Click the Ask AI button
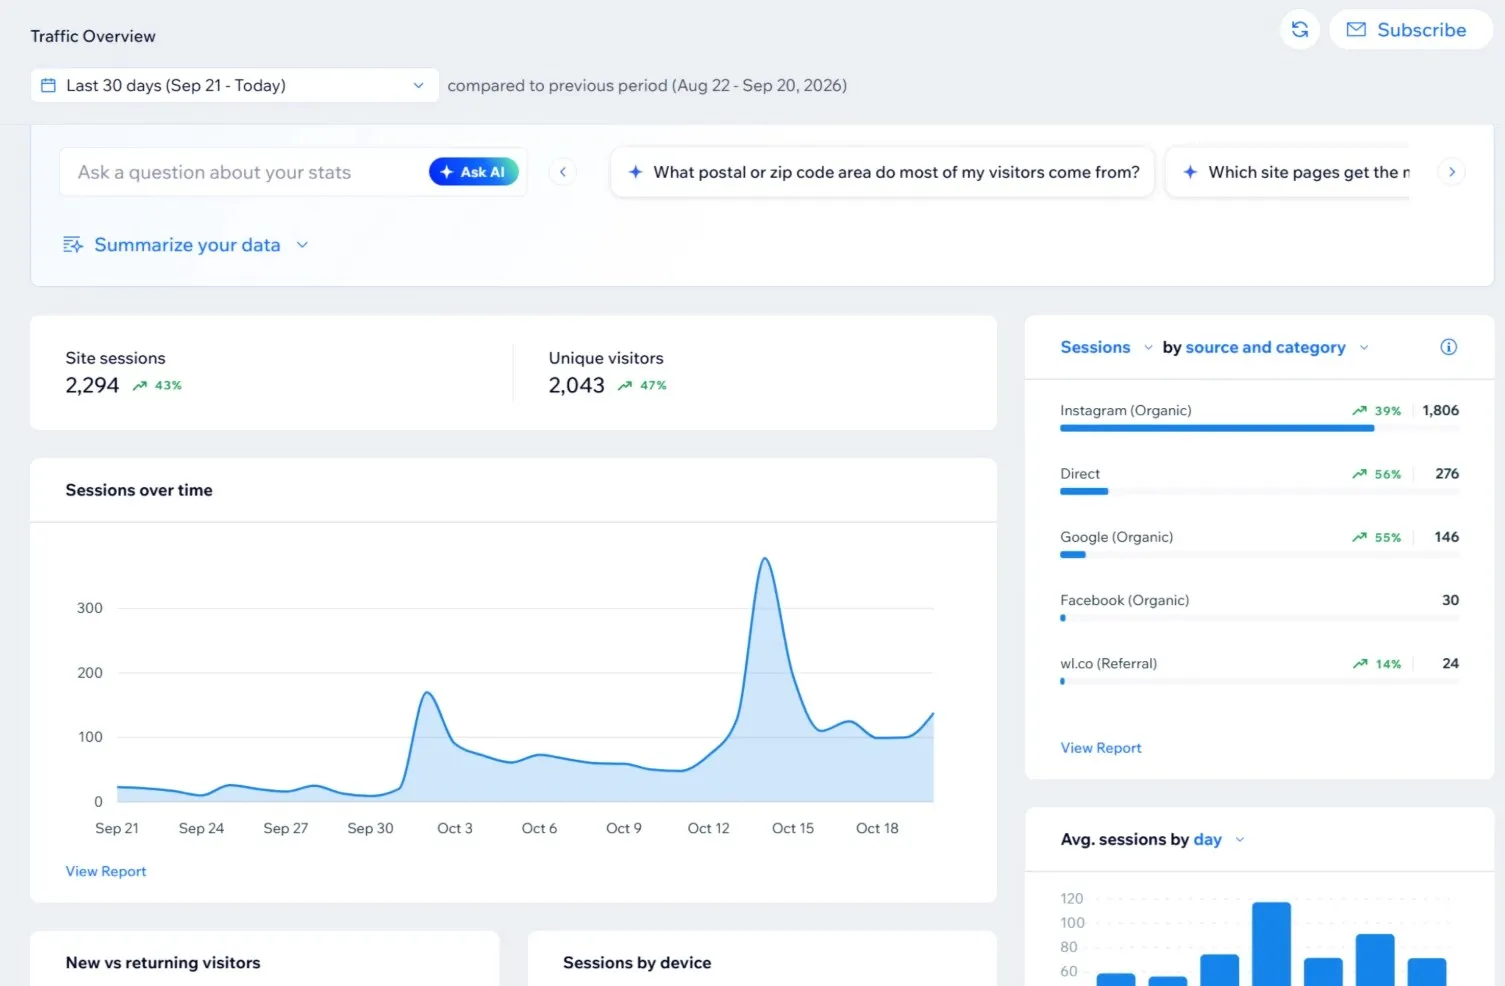The height and width of the screenshot is (986, 1505). click(x=474, y=172)
